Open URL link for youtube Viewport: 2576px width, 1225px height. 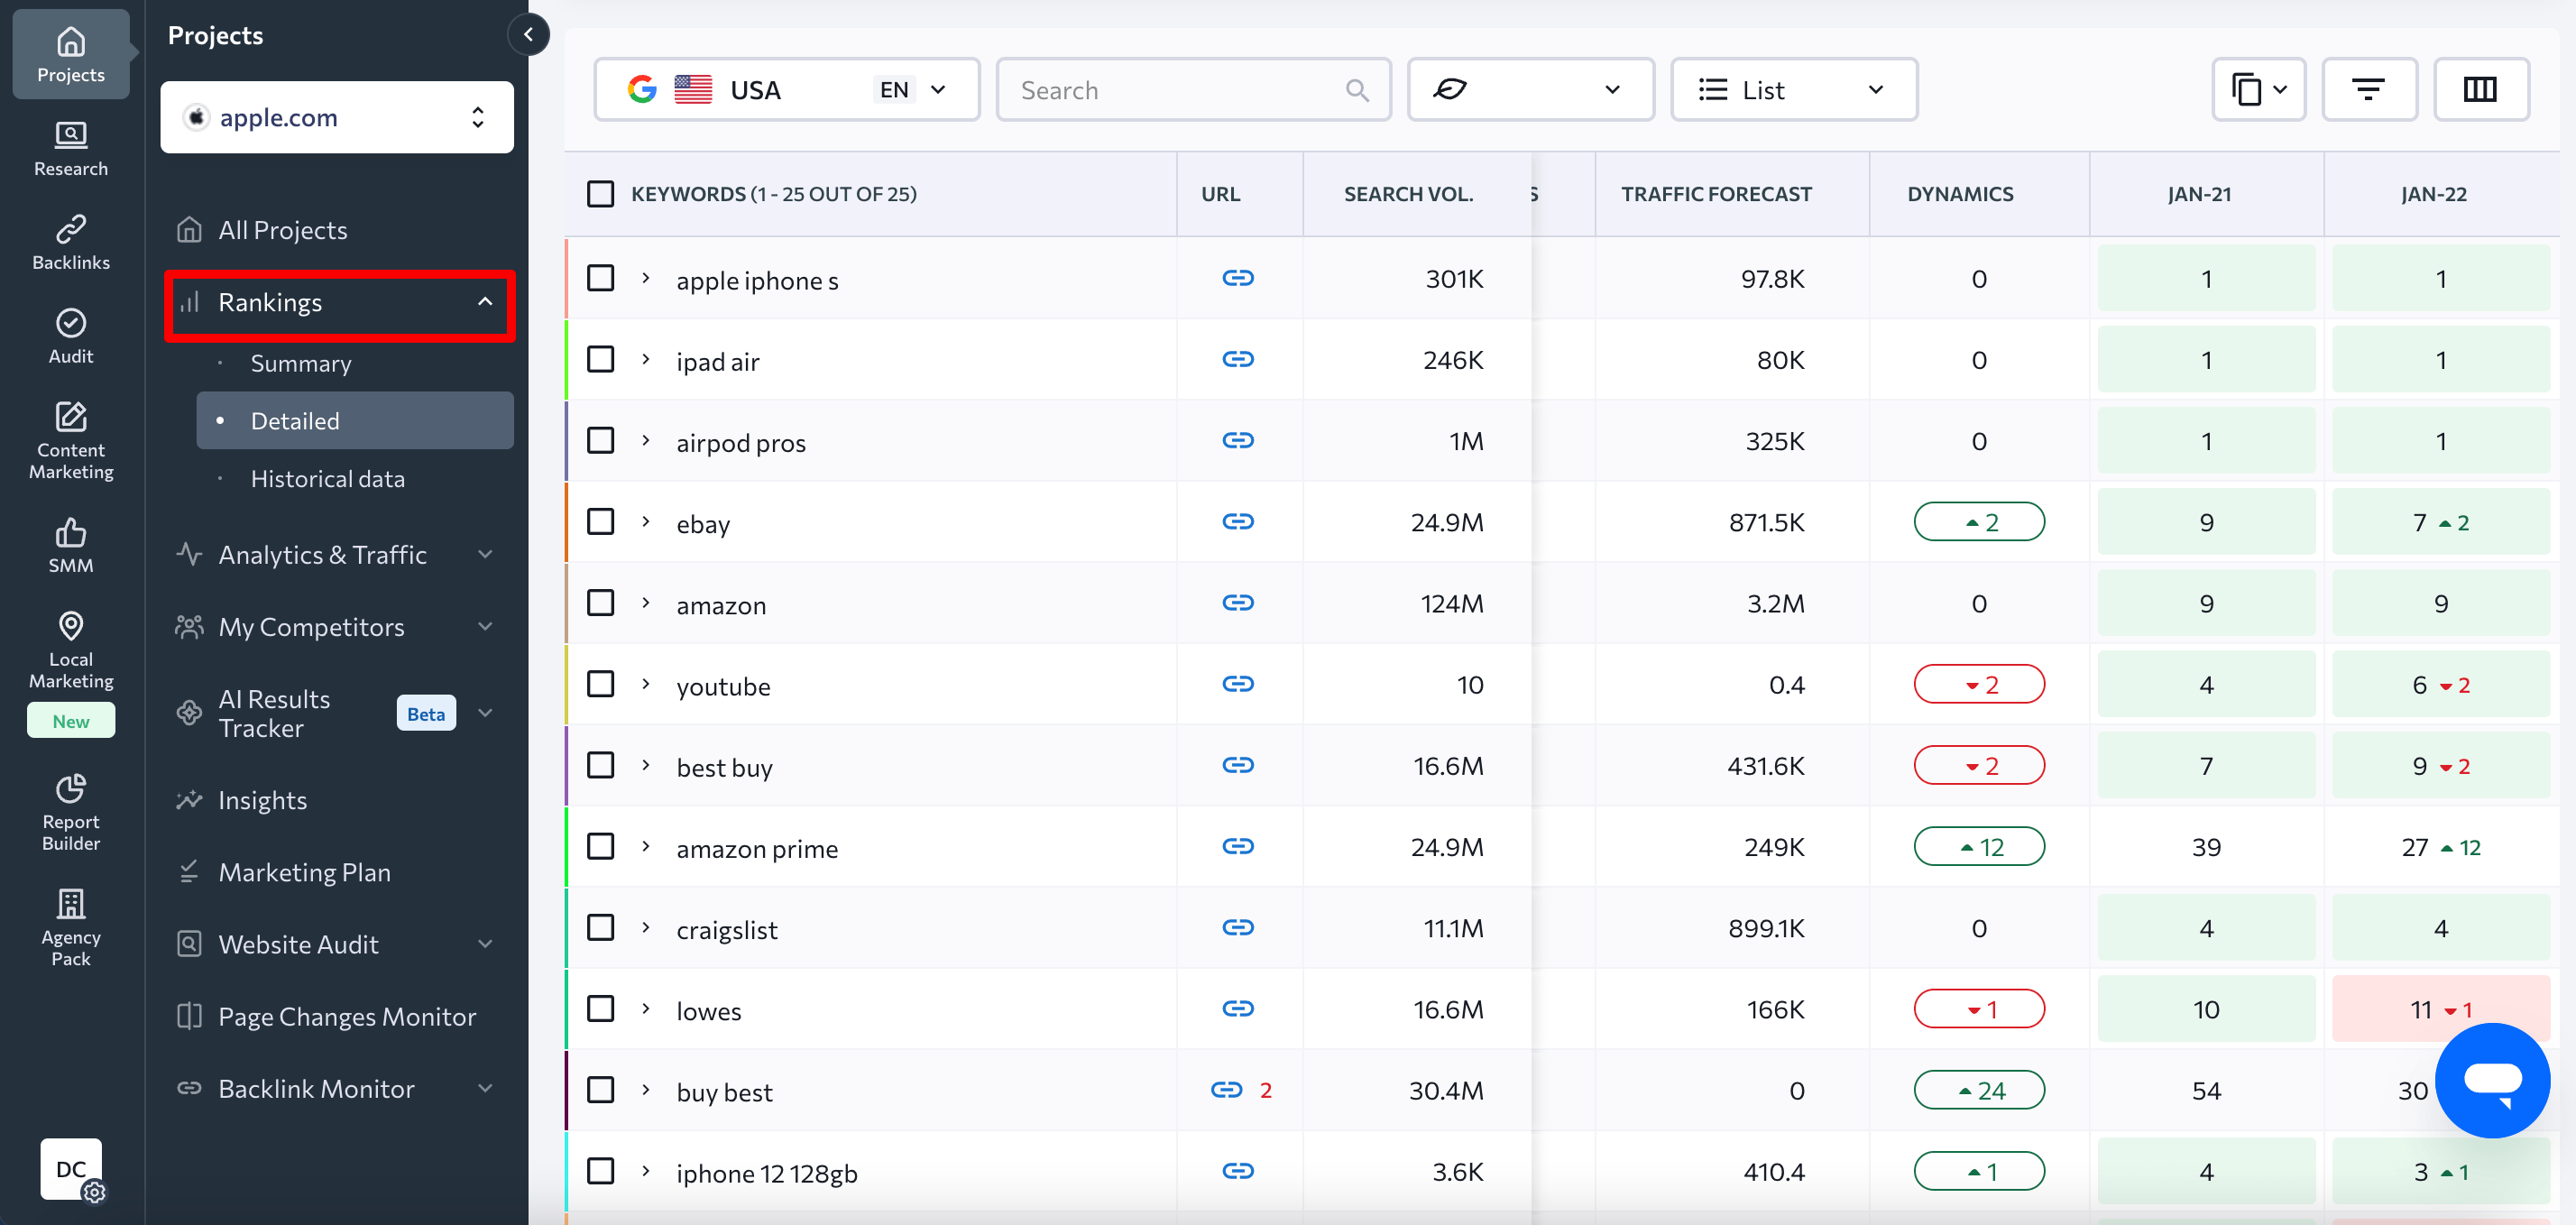pos(1237,684)
